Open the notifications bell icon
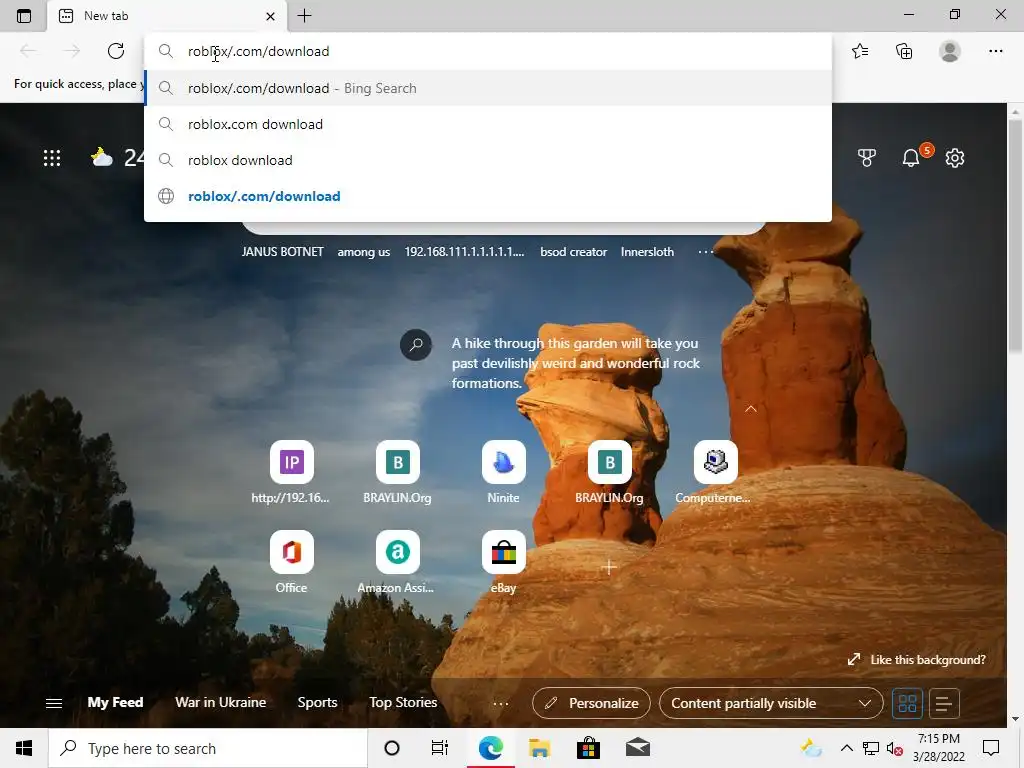1024x768 pixels. pyautogui.click(x=911, y=157)
